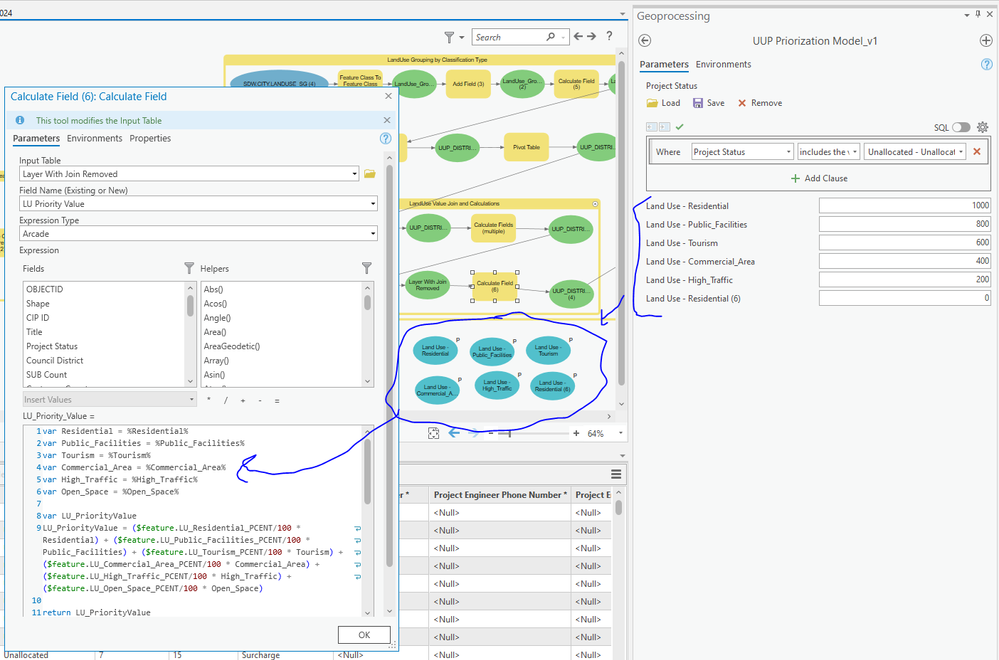Click the Land Use - Residential (6) value field

pos(905,298)
